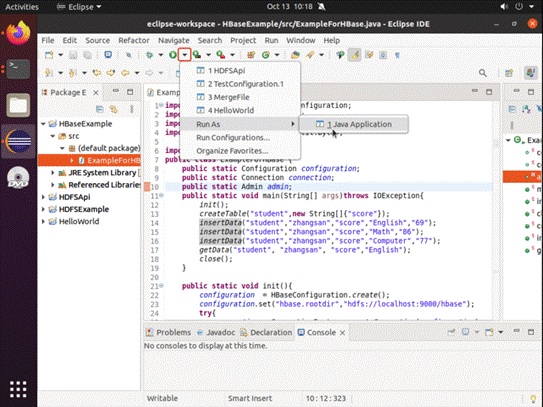Viewport: 543px width, 407px height.
Task: Click the Open Task pencil icon
Action: click(x=310, y=55)
